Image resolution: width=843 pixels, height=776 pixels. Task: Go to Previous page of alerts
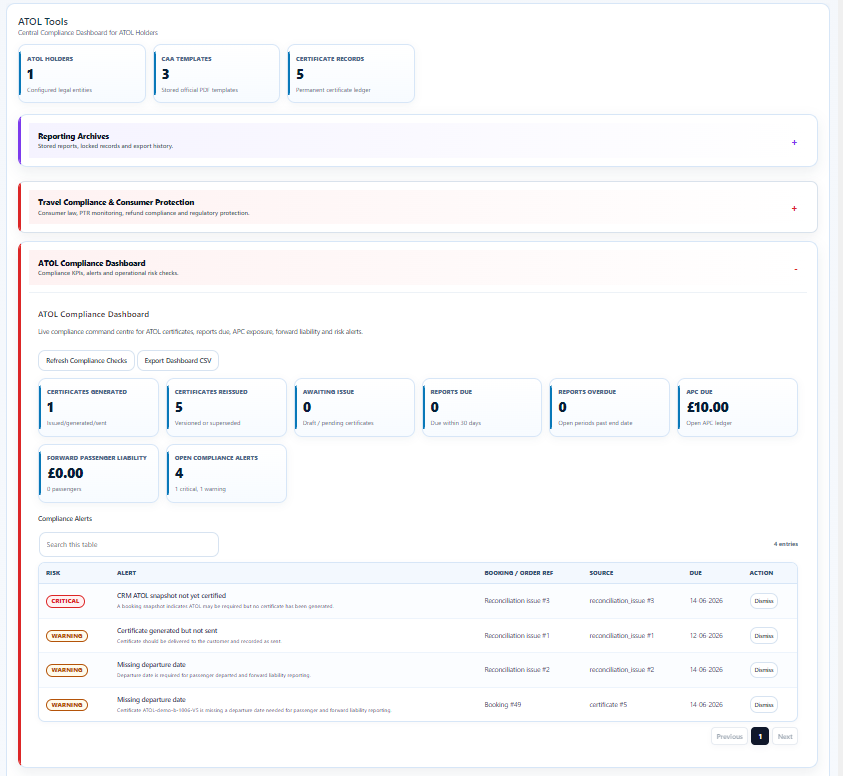pos(729,737)
